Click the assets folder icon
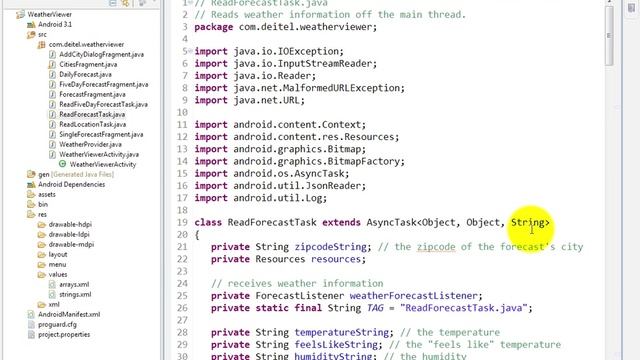The height and width of the screenshot is (360, 640). tap(31, 194)
